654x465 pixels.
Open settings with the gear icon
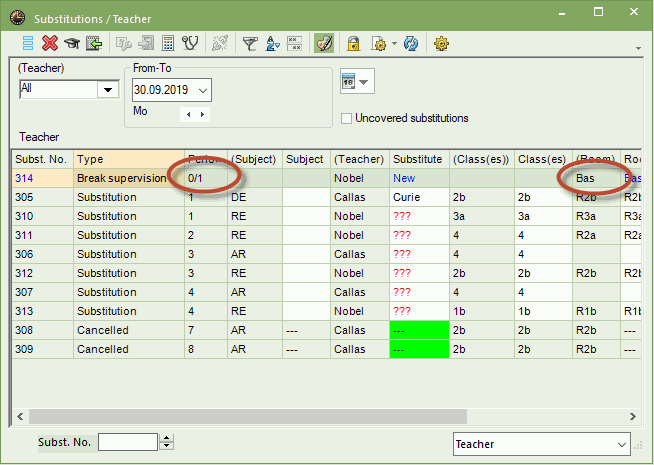click(441, 43)
